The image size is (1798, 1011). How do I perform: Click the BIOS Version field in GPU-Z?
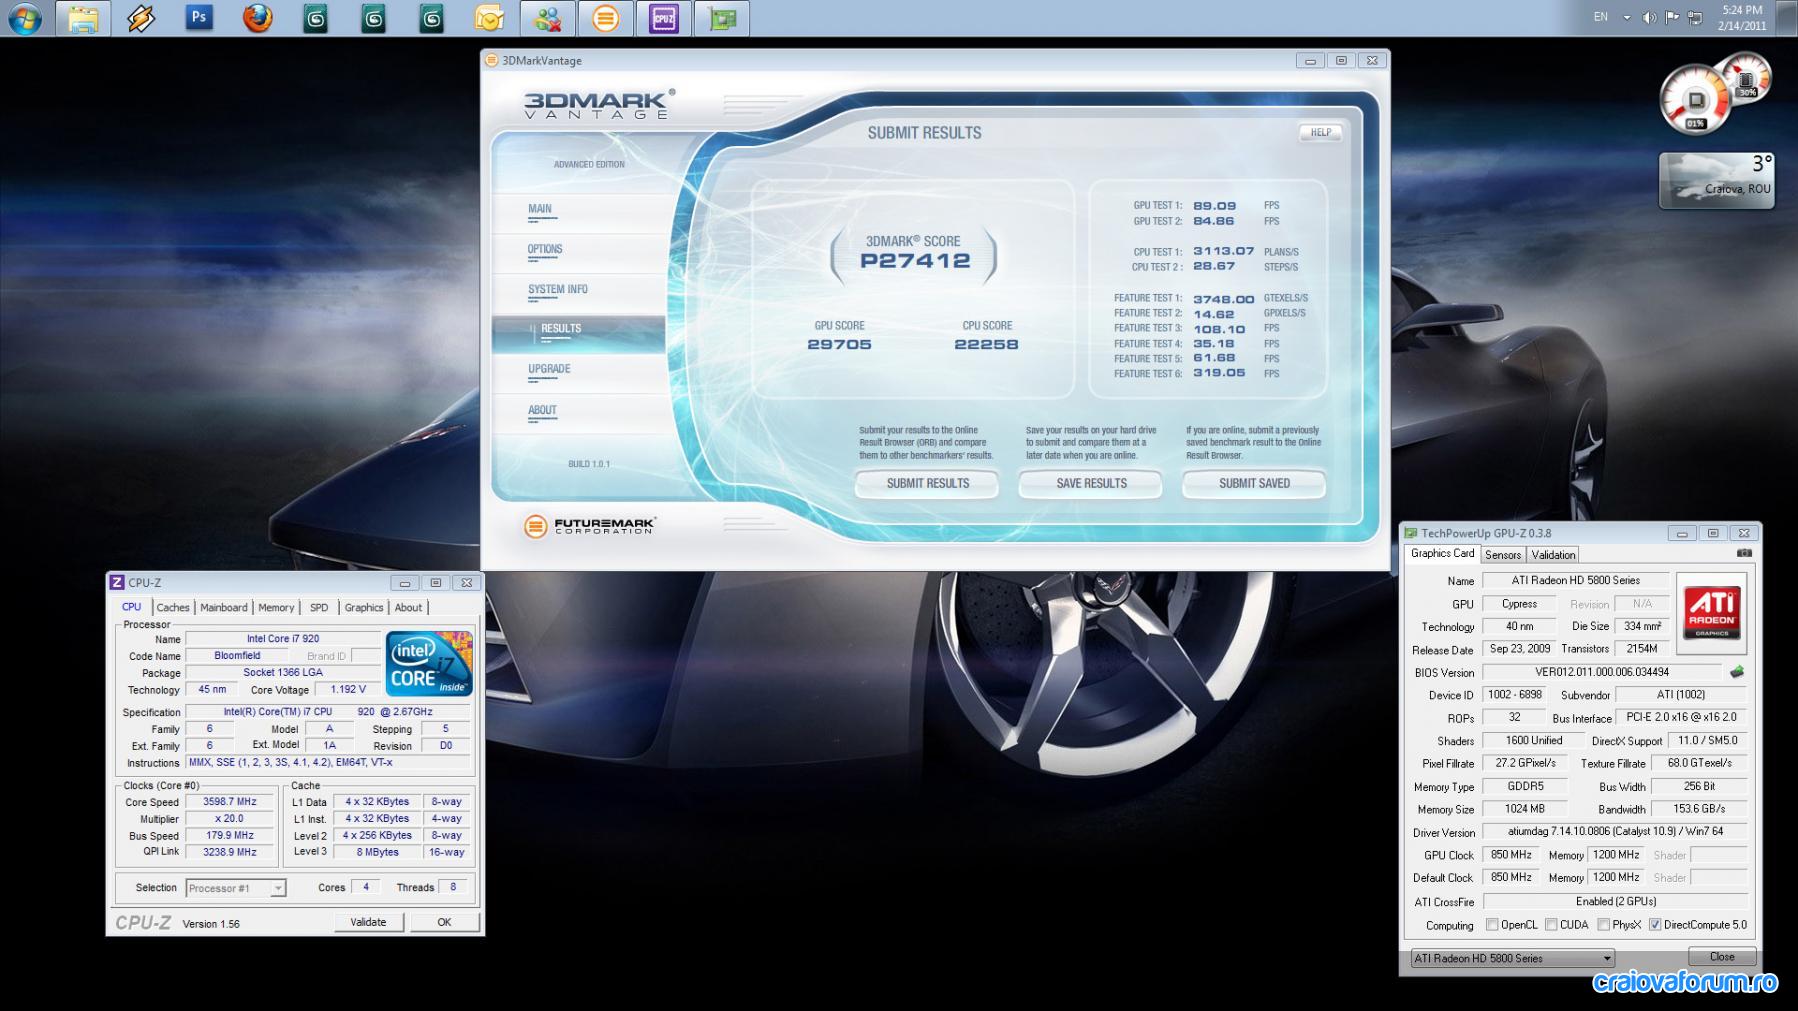(x=1602, y=672)
